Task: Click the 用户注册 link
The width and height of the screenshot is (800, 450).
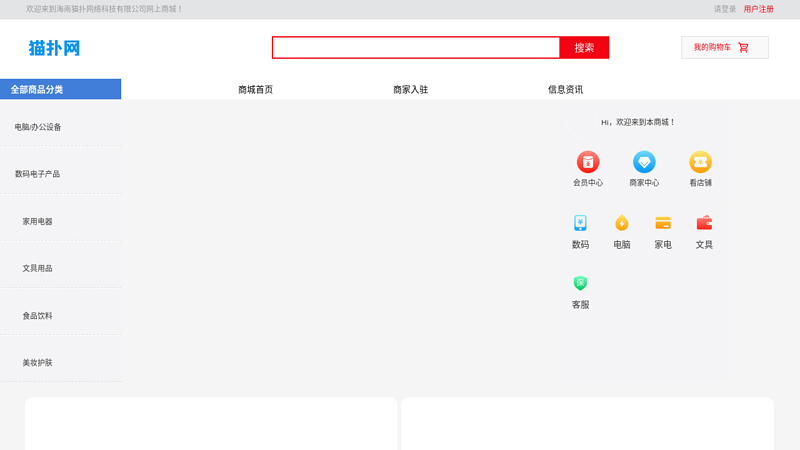Action: (x=758, y=9)
